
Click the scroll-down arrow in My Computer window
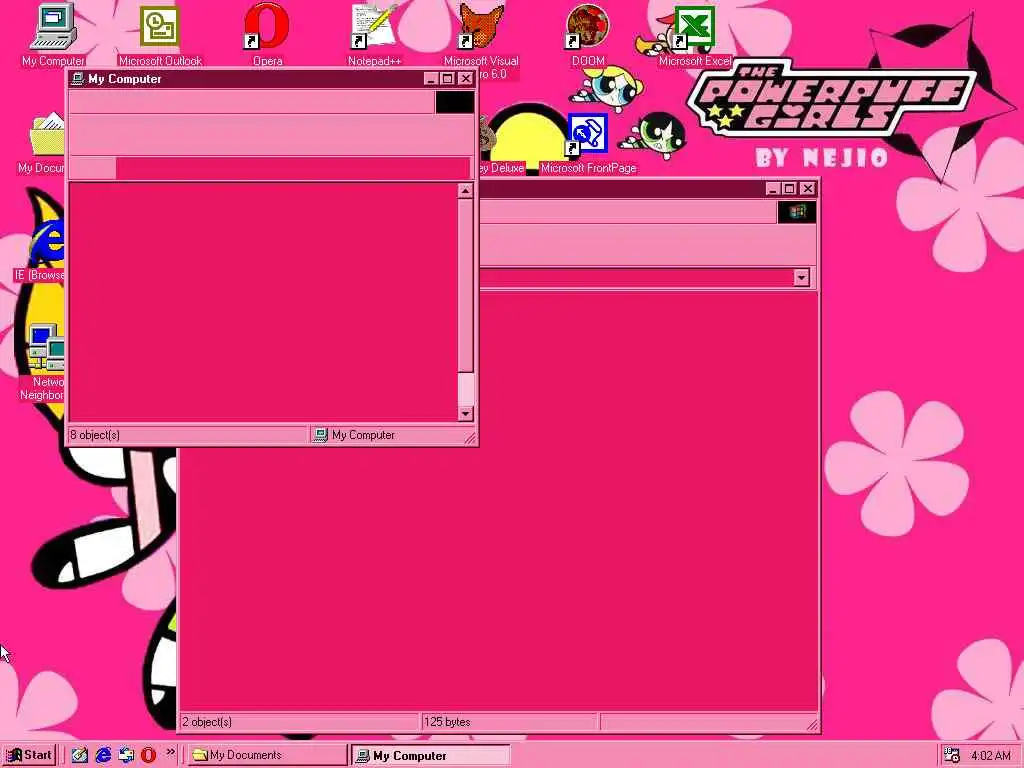pos(465,413)
